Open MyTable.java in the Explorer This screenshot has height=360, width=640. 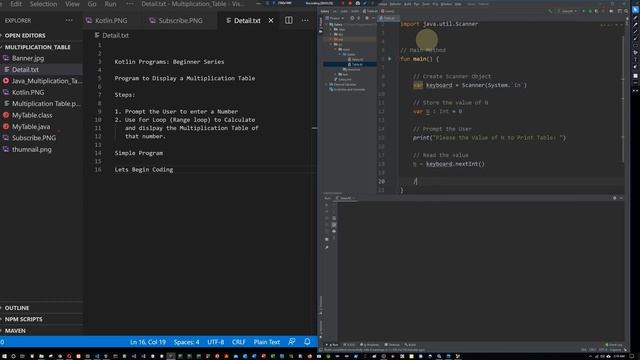coord(31,127)
